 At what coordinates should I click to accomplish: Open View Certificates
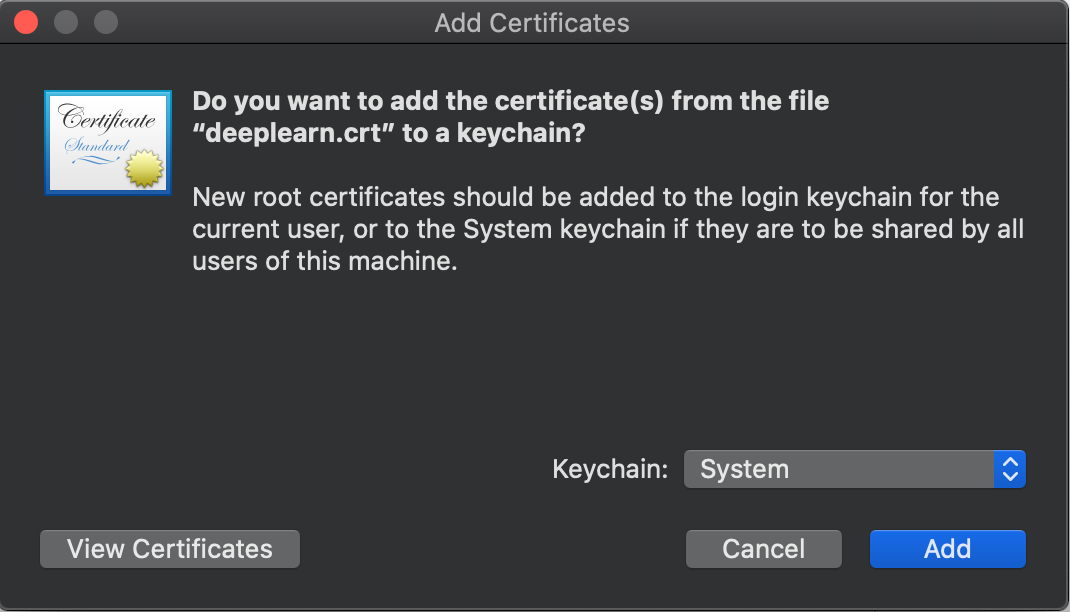(170, 549)
